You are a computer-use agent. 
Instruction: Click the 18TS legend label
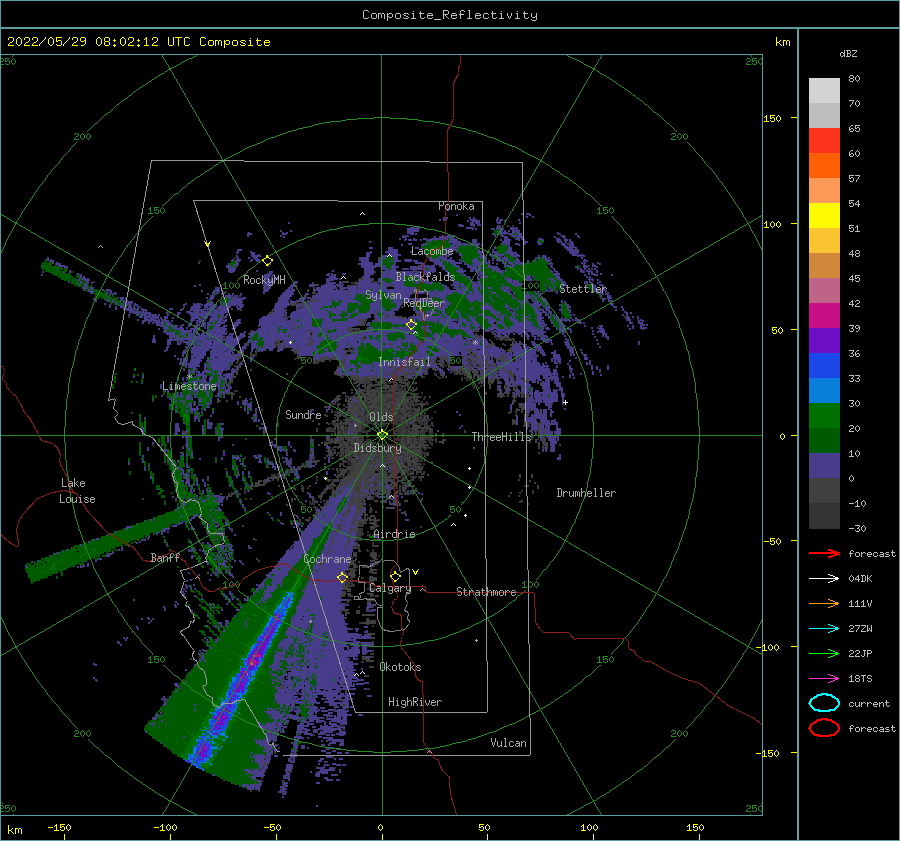click(x=860, y=679)
